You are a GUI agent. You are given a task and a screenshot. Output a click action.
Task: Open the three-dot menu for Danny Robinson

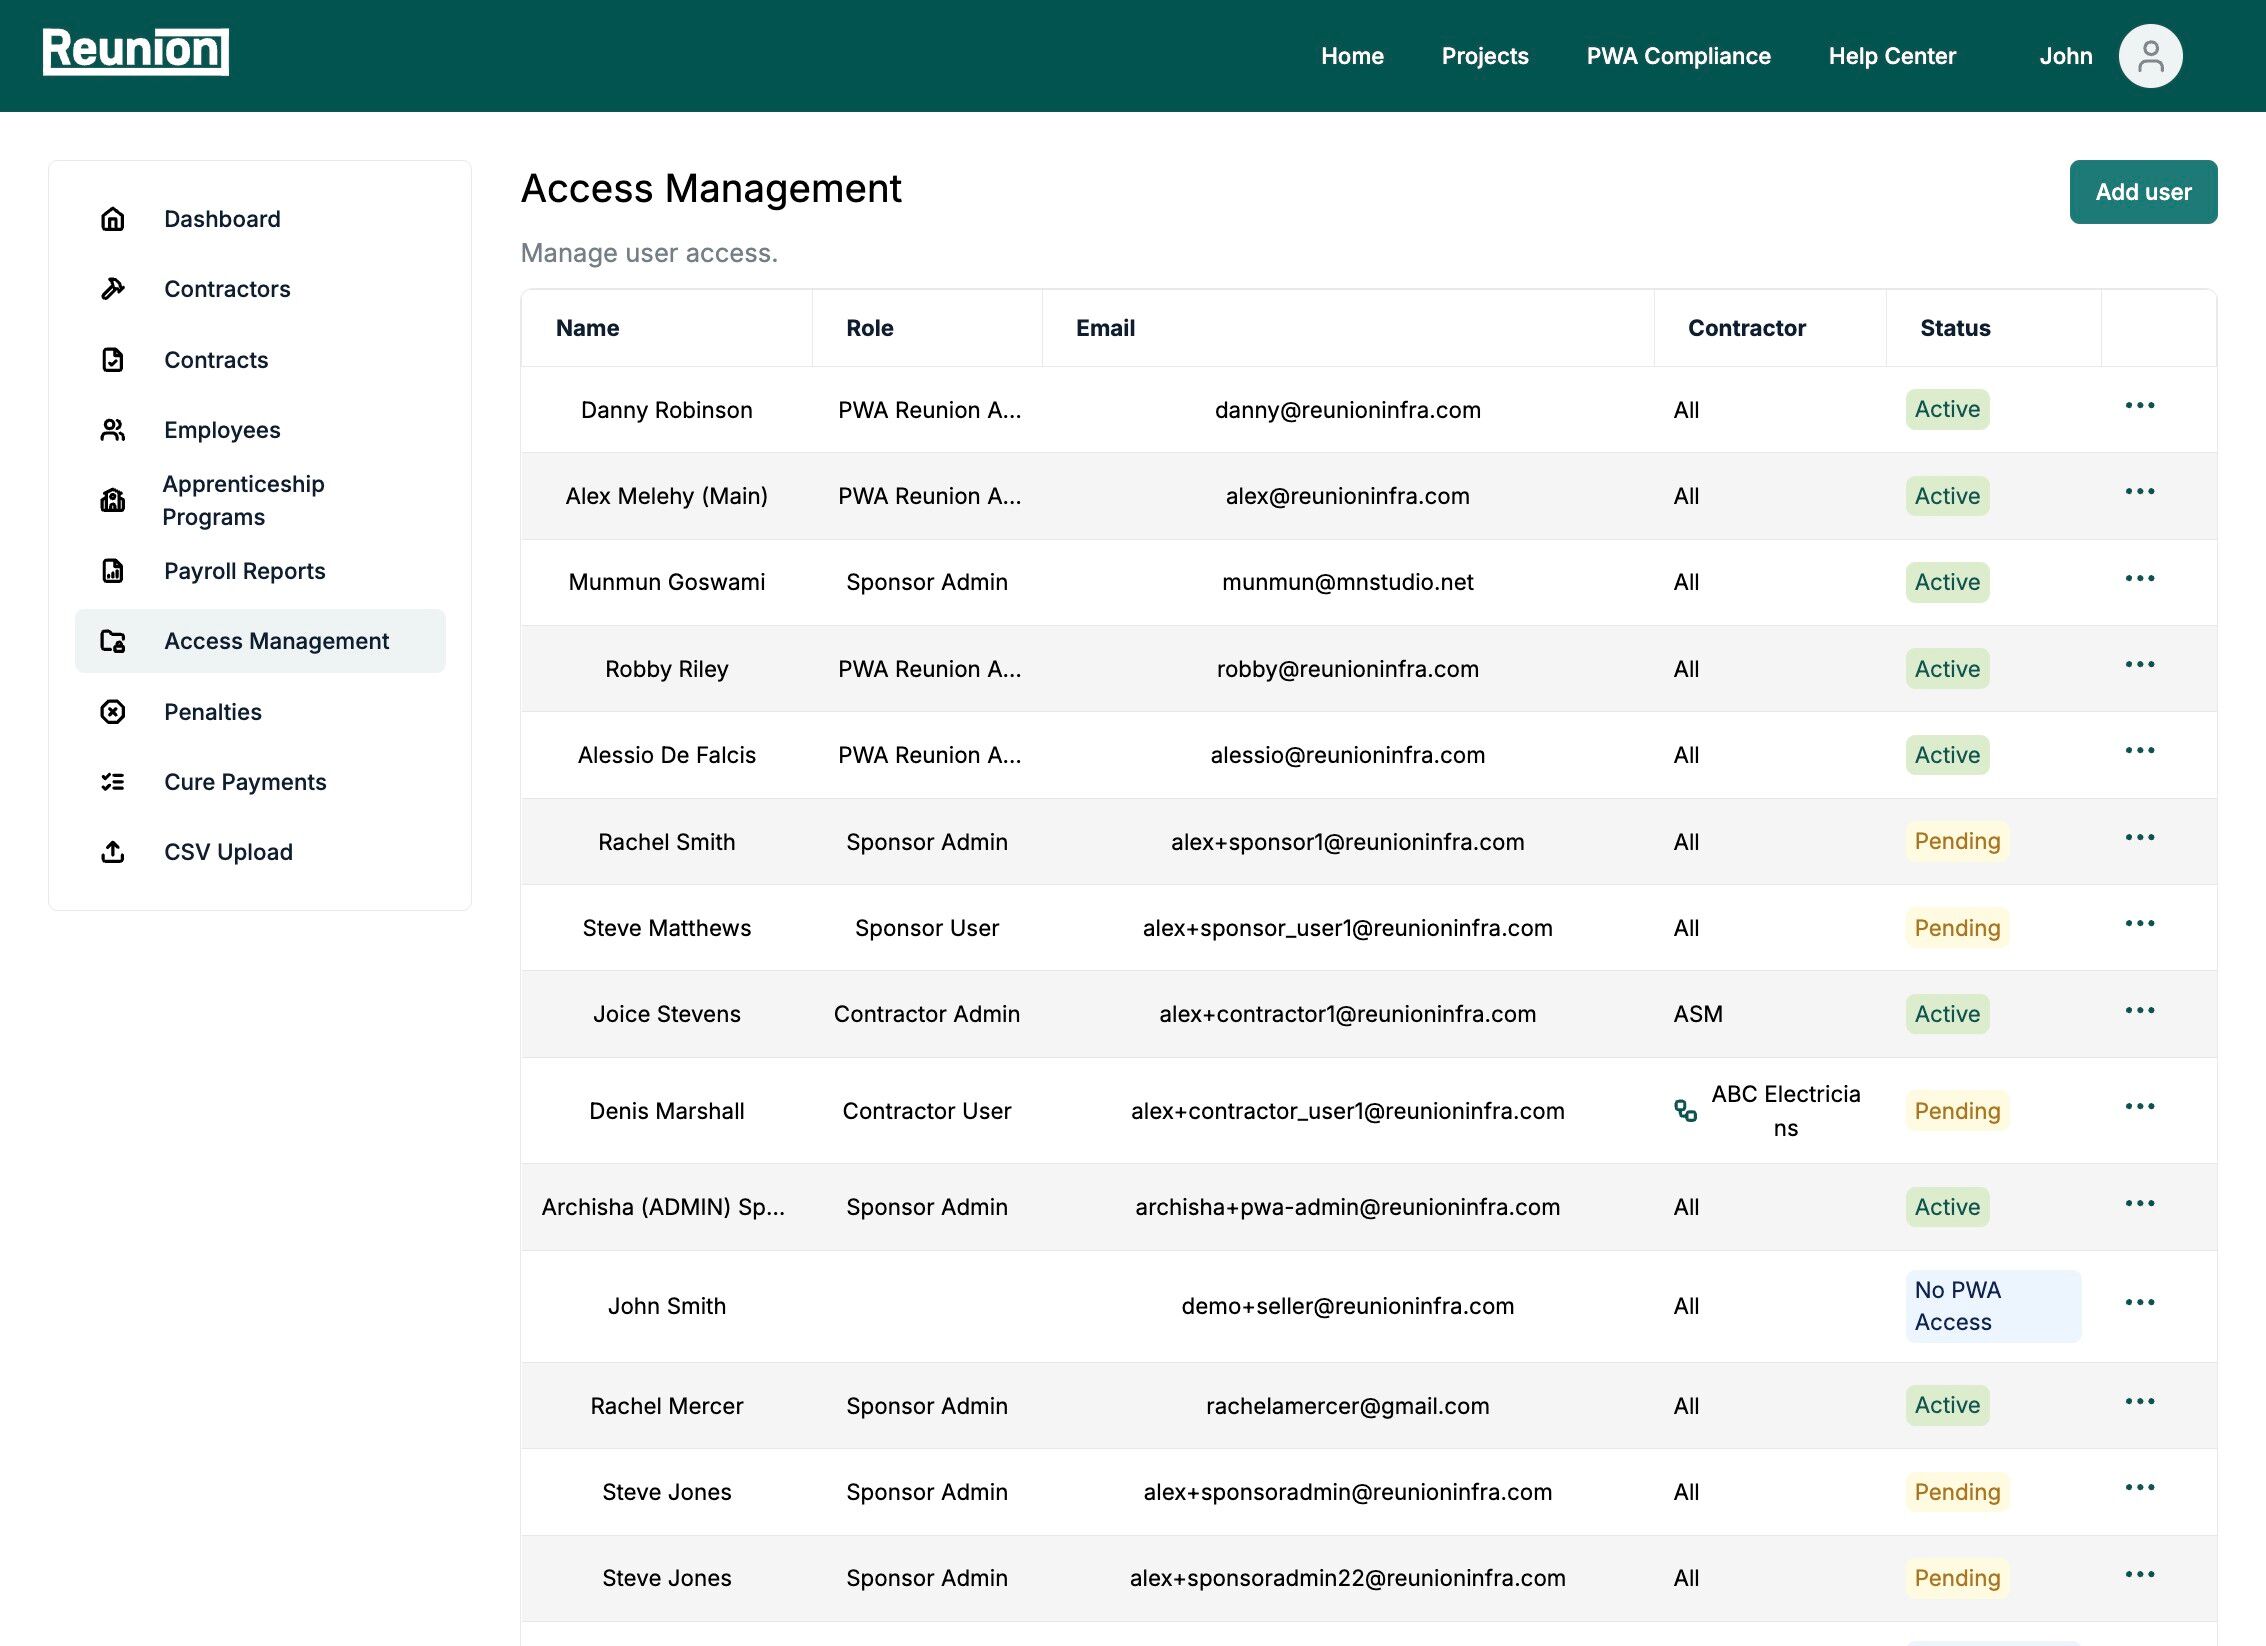click(2140, 406)
